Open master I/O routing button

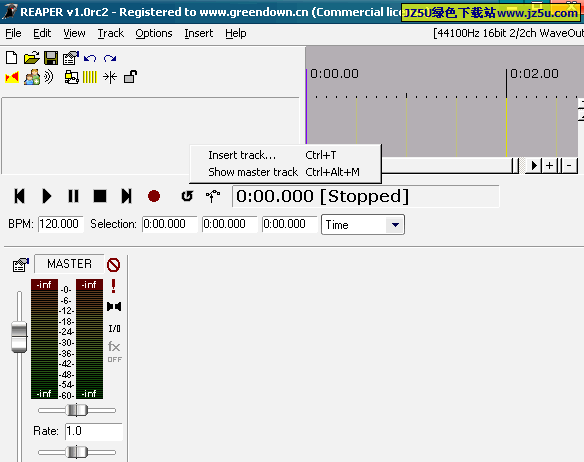(x=114, y=328)
